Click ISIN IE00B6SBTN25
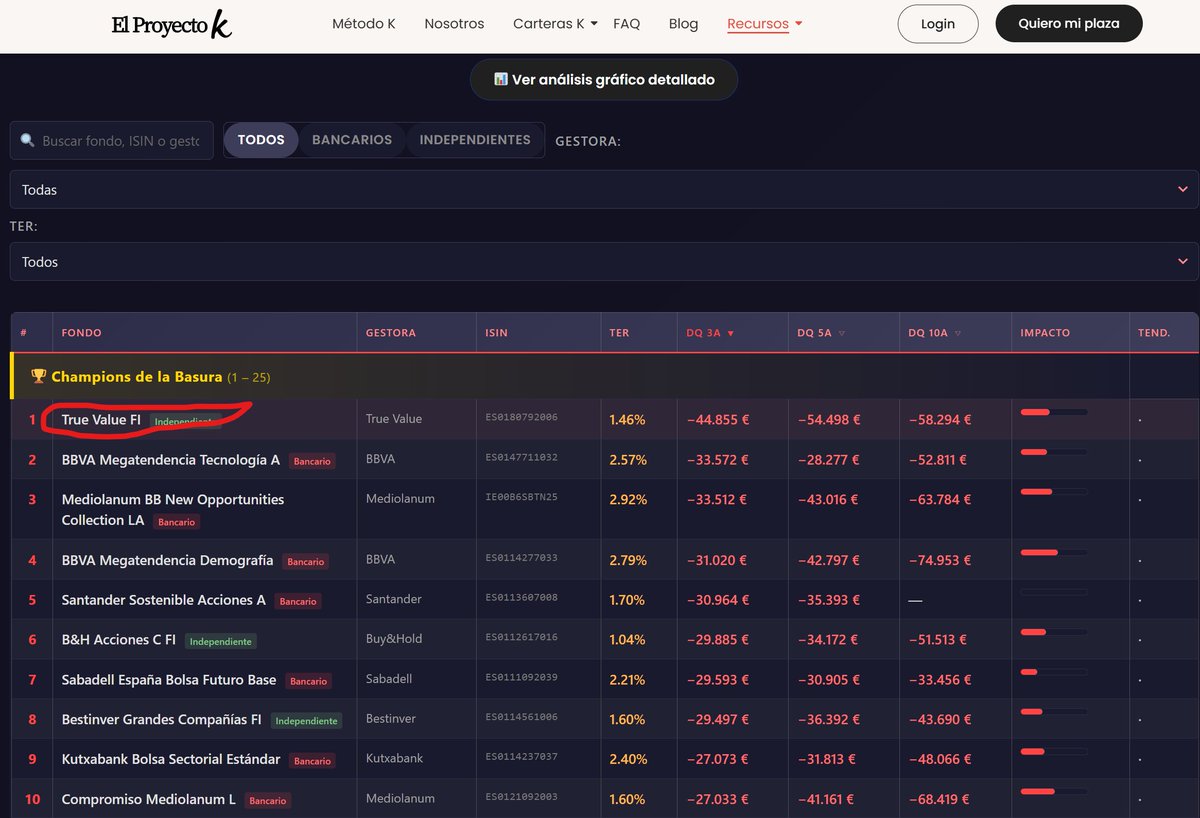This screenshot has height=818, width=1200. point(522,497)
